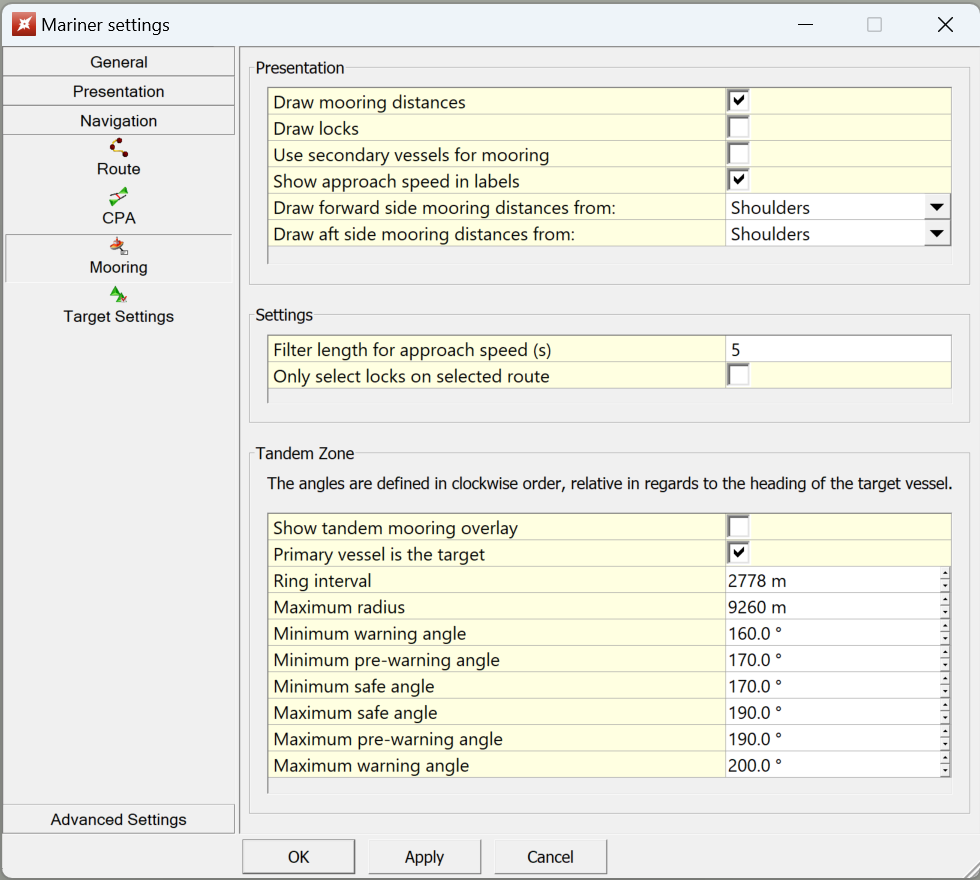980x880 pixels.
Task: Expand forward side mooring distances dropdown
Action: (x=936, y=208)
